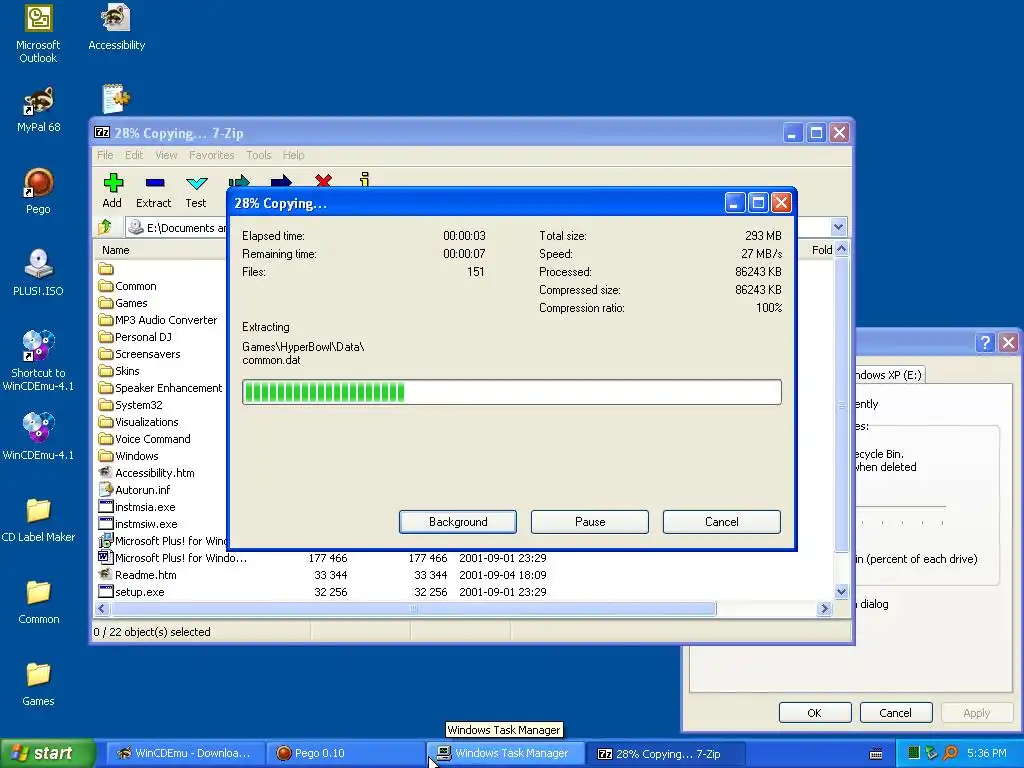
Task: Select System32 folder in list
Action: 131,405
